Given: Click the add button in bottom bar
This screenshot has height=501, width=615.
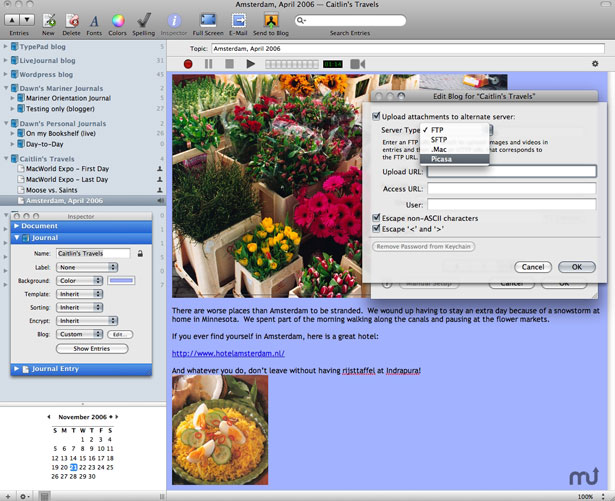Looking at the screenshot, I should coord(8,496).
